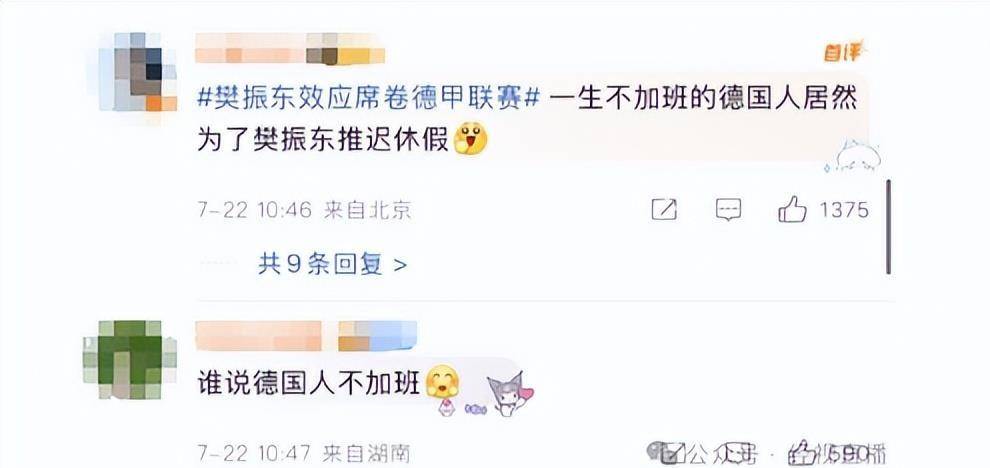The image size is (990, 468).
Task: Click the smiling emoji in second comment
Action: (x=442, y=383)
